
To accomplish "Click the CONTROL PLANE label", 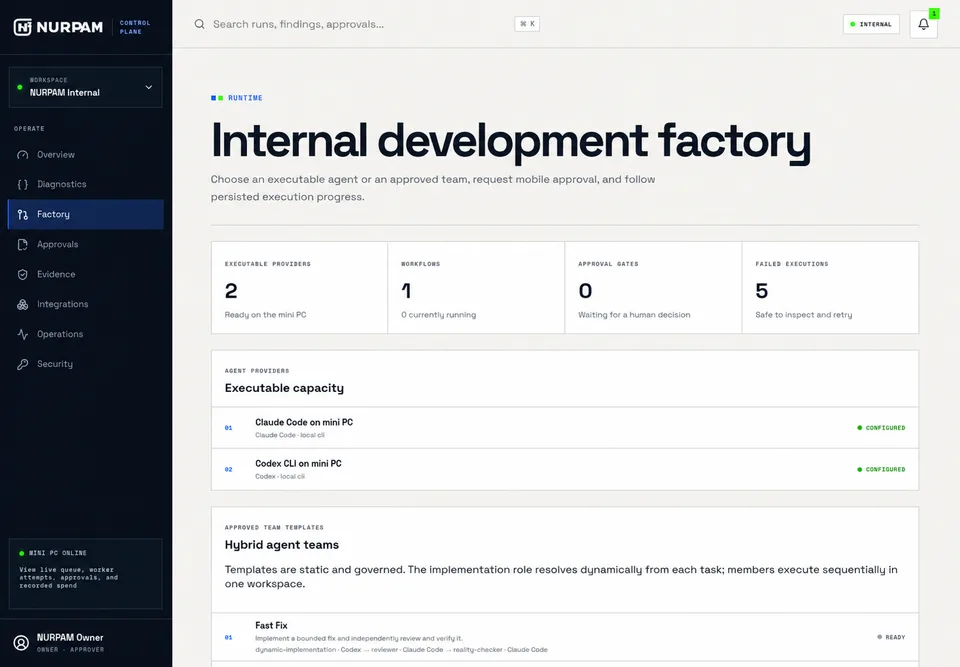I will (x=135, y=27).
